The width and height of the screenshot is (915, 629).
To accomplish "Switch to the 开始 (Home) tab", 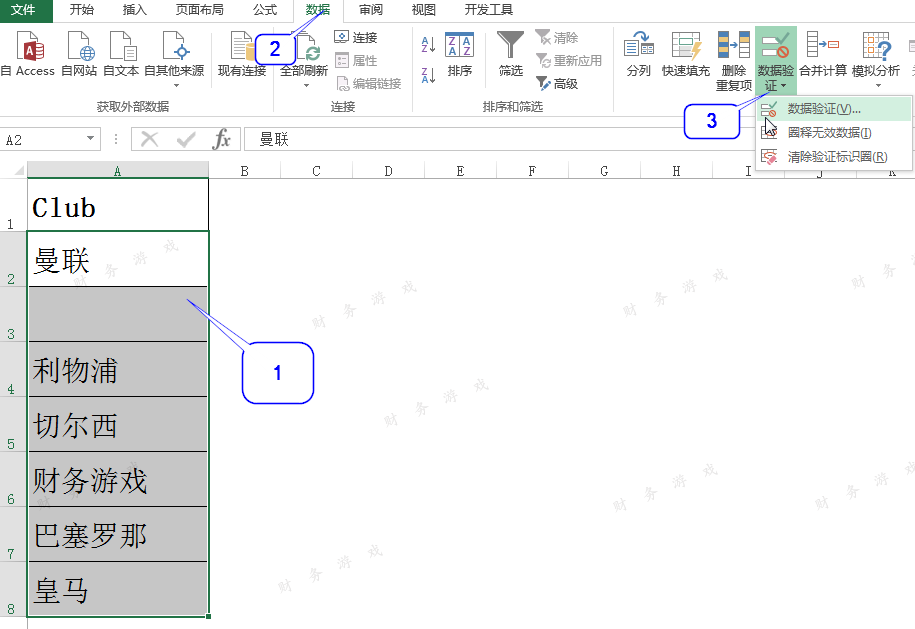I will tap(81, 10).
